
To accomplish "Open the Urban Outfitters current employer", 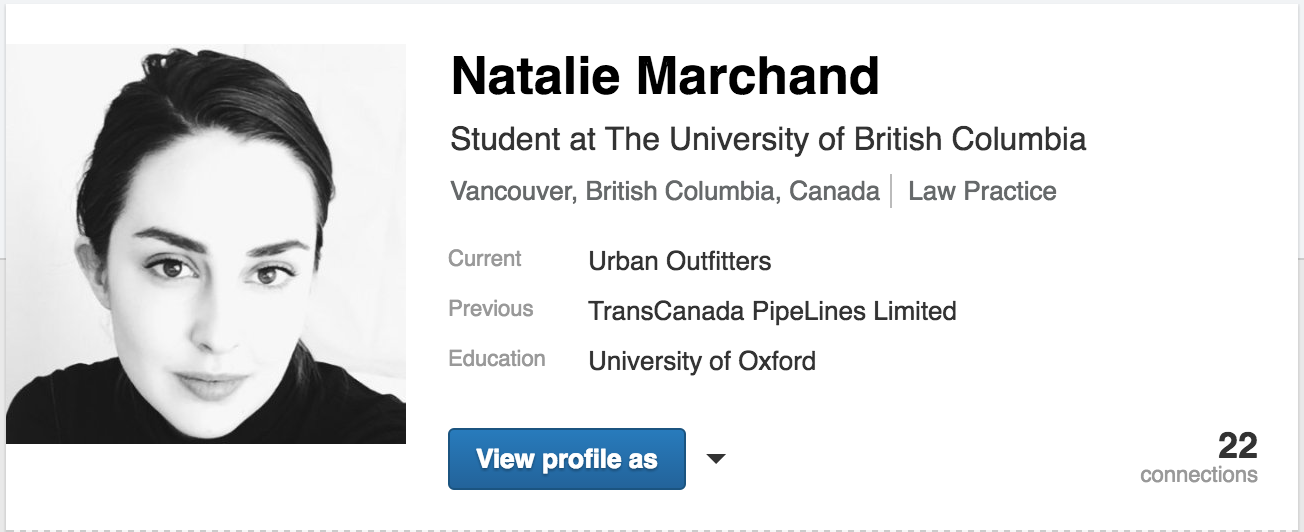I will [680, 262].
